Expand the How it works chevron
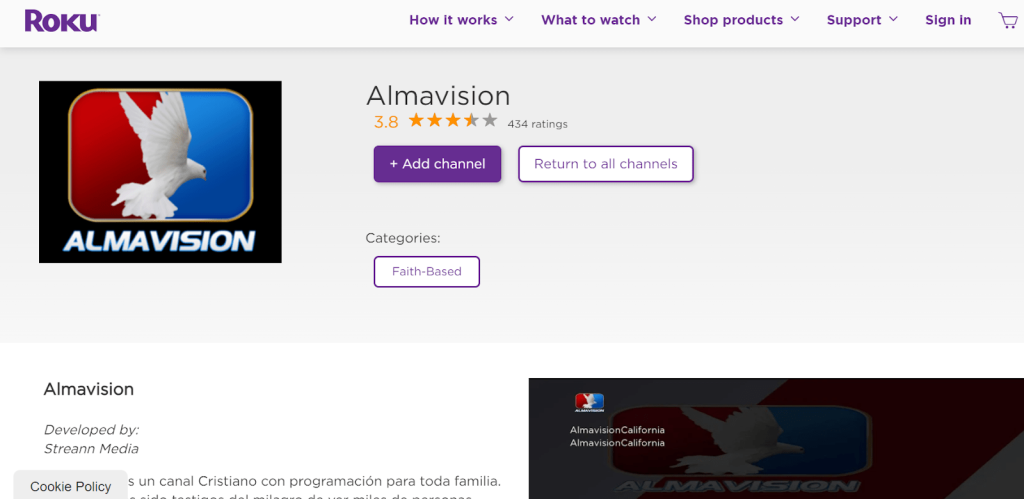 [509, 19]
